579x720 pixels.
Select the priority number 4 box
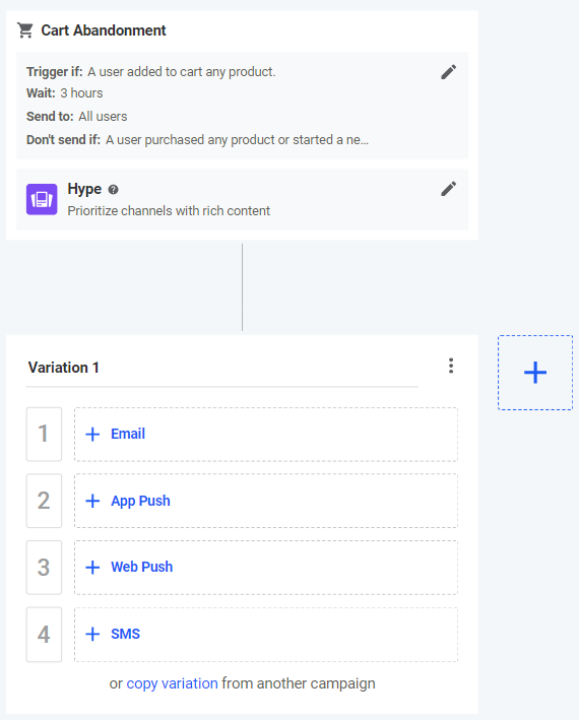(44, 634)
